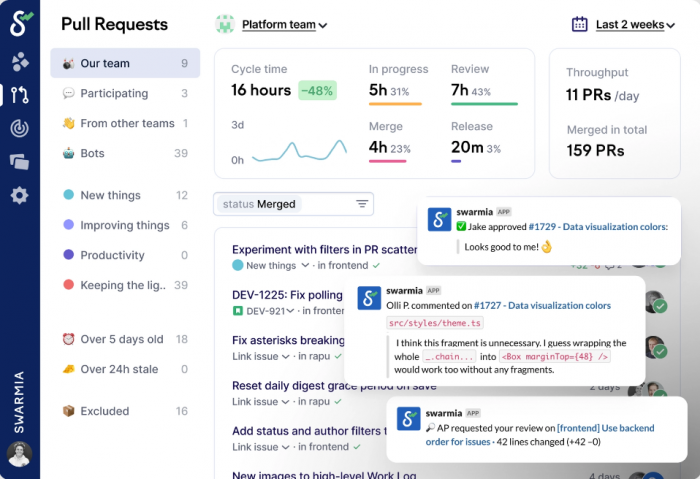The height and width of the screenshot is (479, 700).
Task: Open the stacked cards sidebar icon
Action: [20, 162]
